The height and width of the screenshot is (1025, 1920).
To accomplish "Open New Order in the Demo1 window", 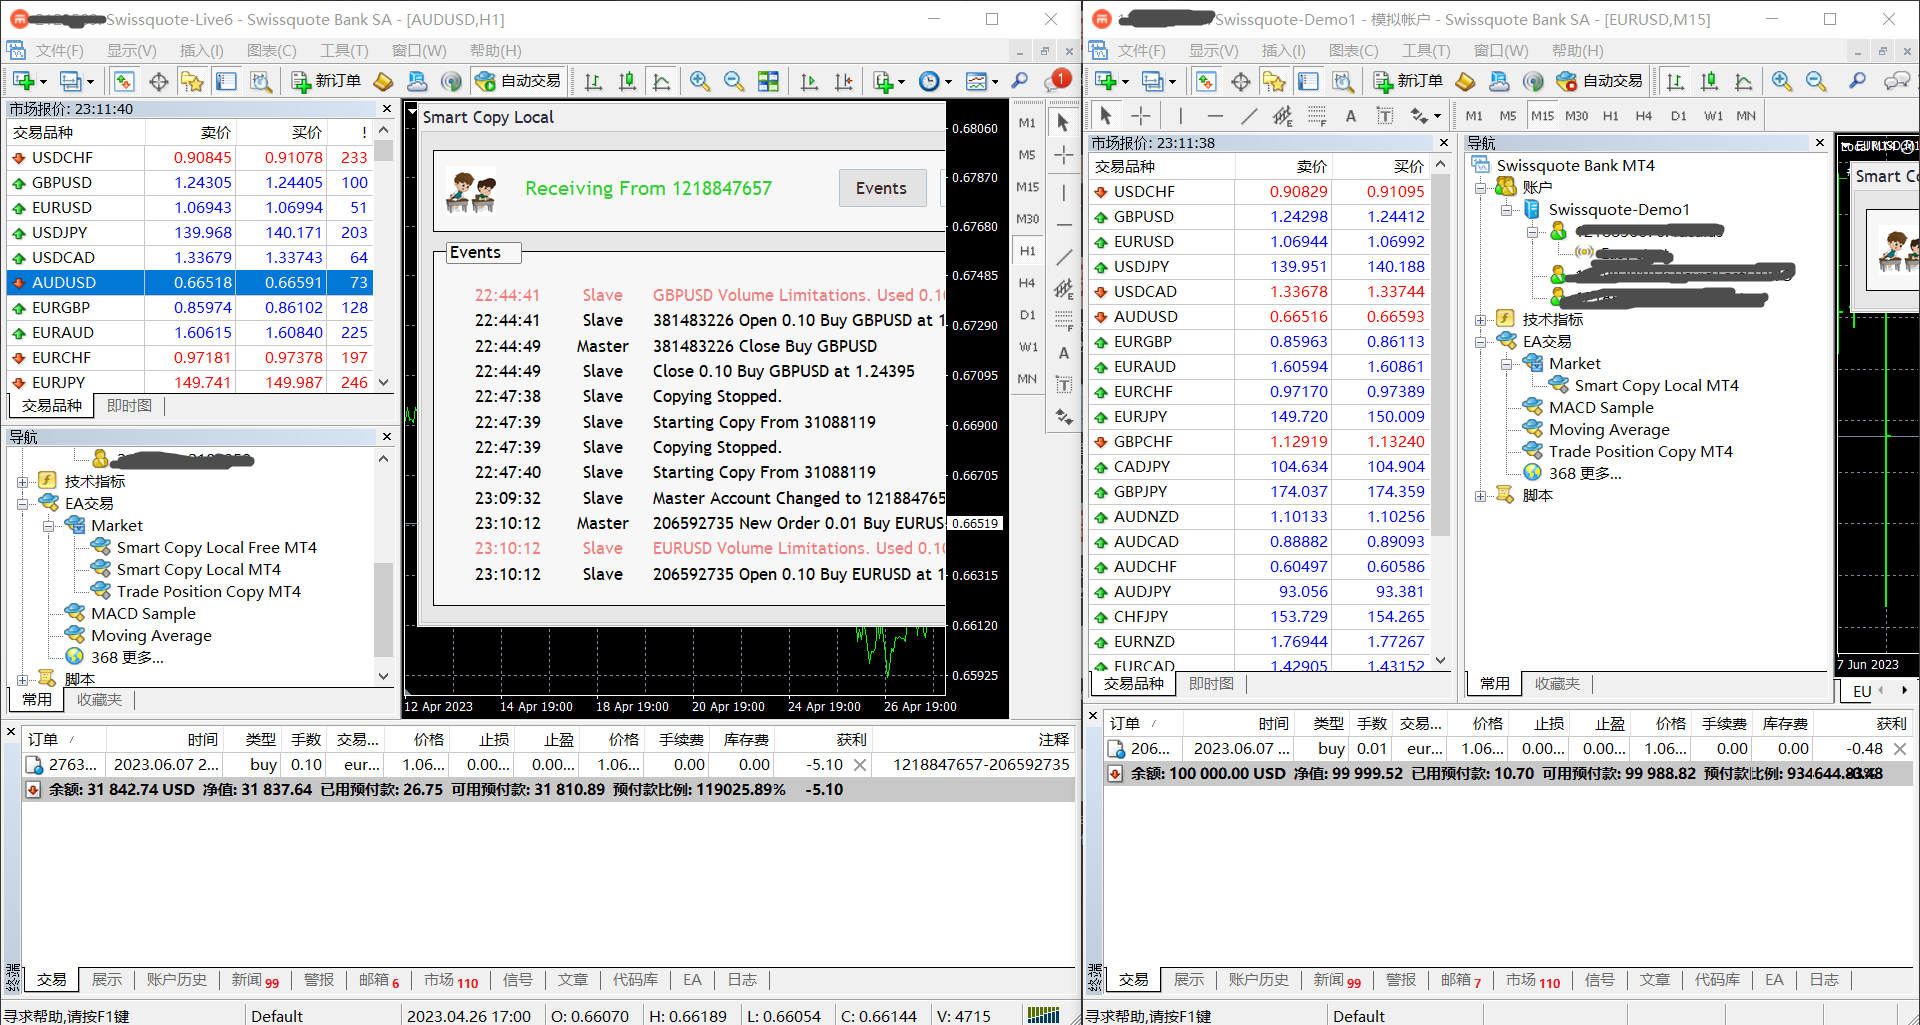I will click(1408, 81).
